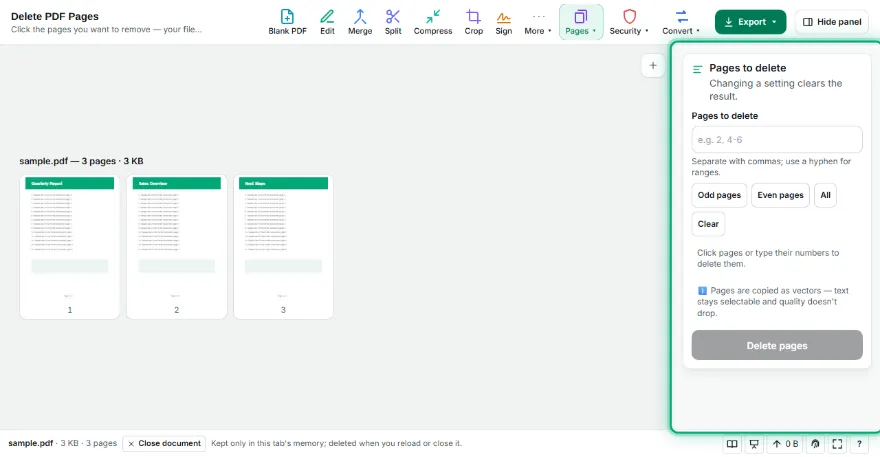Open the book reading view icon
This screenshot has width=880, height=457.
click(x=732, y=444)
